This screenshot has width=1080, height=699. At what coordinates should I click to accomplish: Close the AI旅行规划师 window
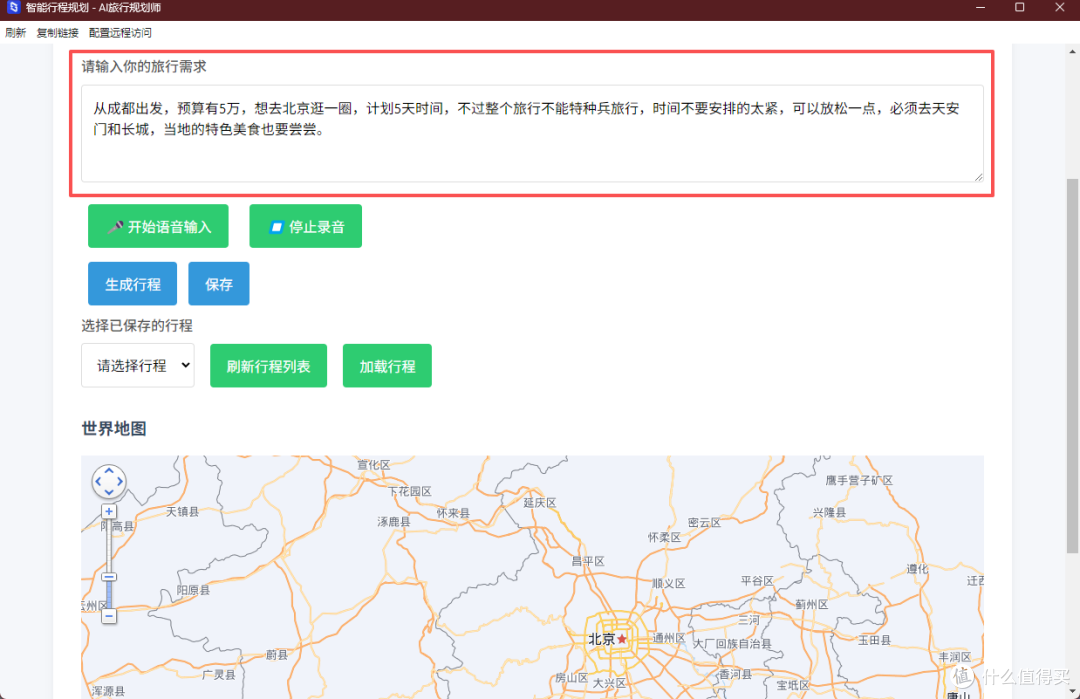(x=1059, y=8)
